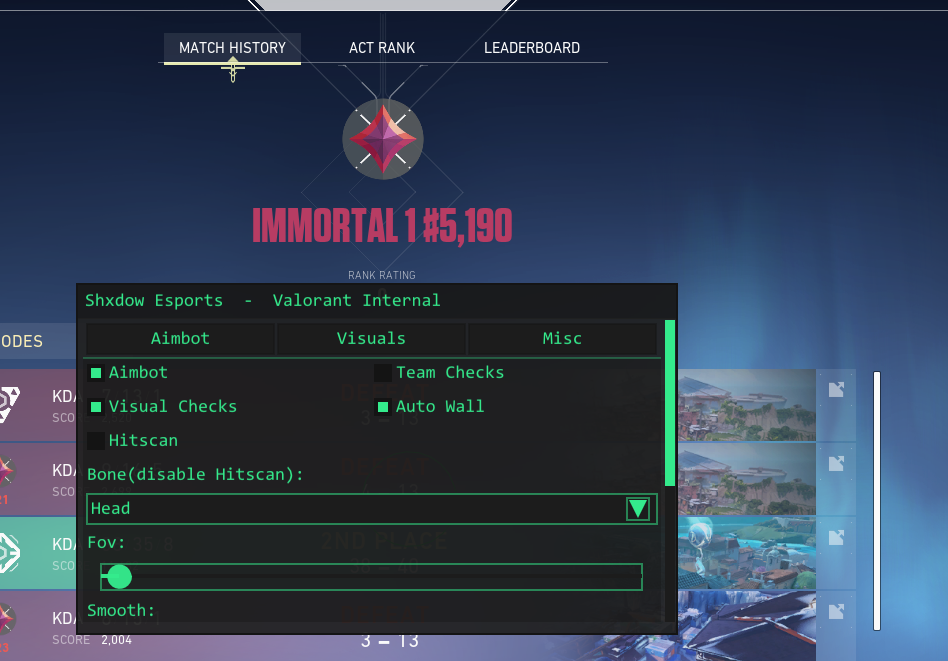Enable the Hitscan checkbox
Image resolution: width=948 pixels, height=661 pixels.
point(96,441)
